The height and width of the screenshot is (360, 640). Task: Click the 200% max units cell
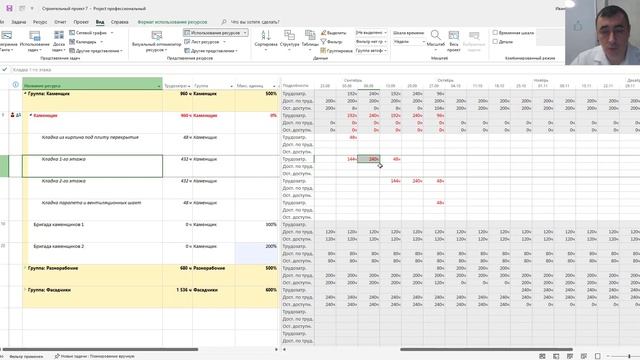click(256, 253)
